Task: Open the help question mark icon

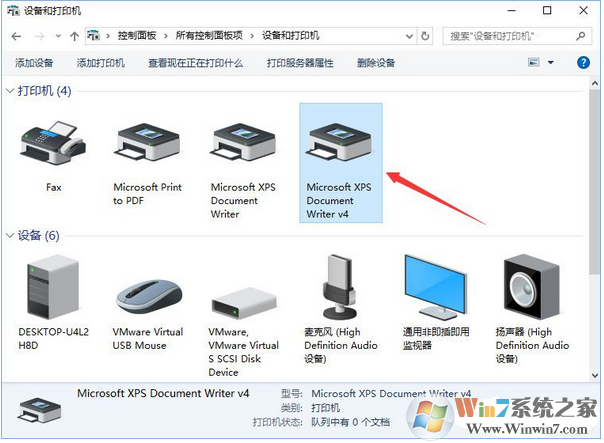Action: pyautogui.click(x=584, y=62)
